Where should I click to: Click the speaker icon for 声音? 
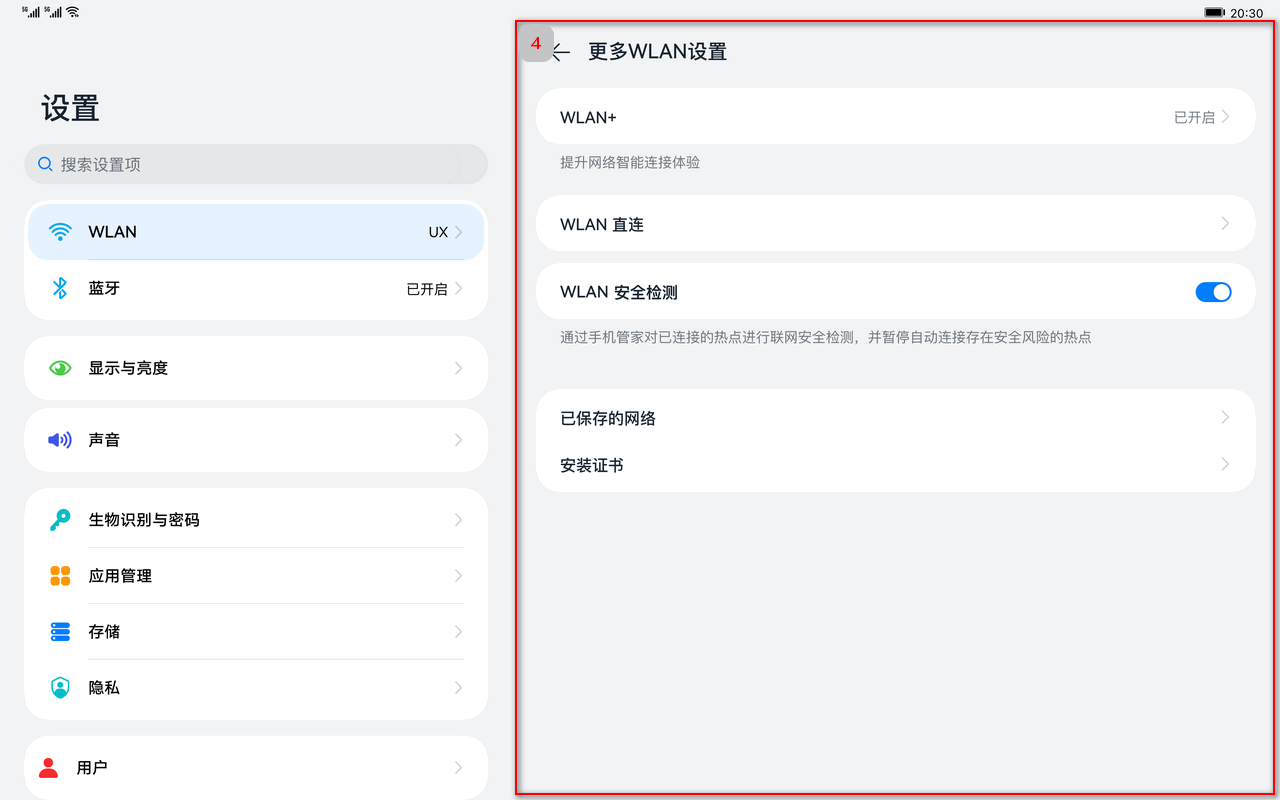[60, 440]
